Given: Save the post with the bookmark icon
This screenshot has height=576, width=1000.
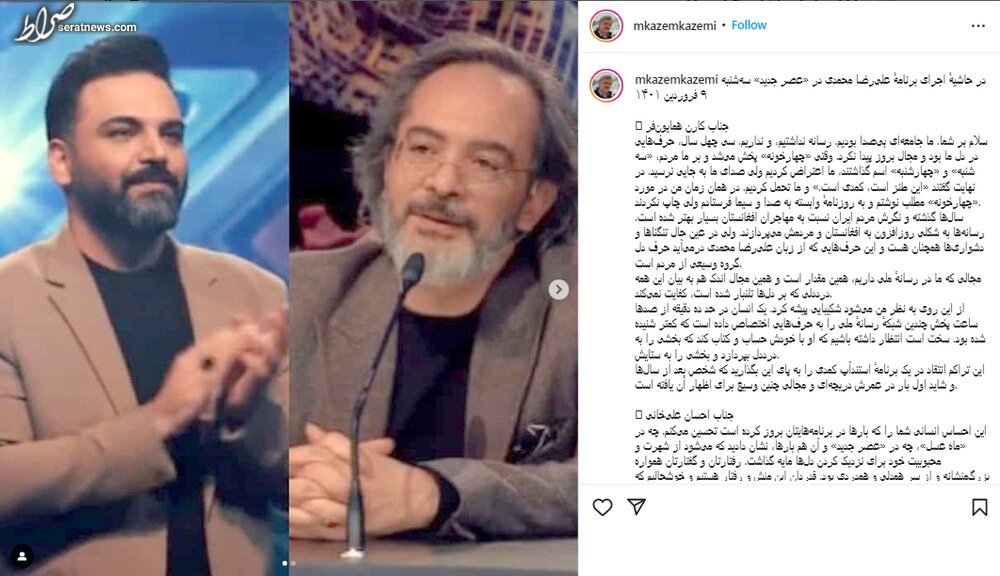Looking at the screenshot, I should click(979, 507).
